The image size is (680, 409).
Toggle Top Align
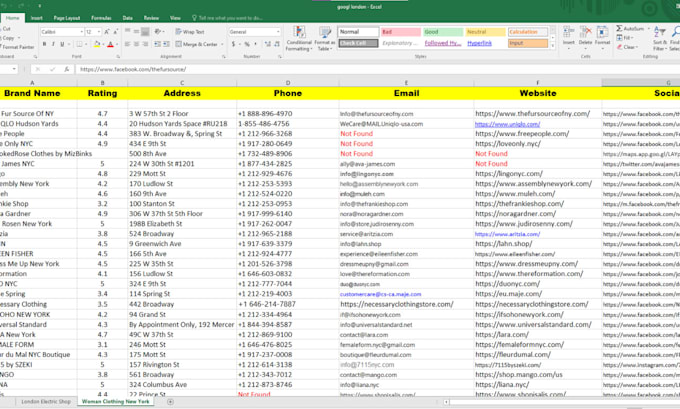(x=128, y=32)
